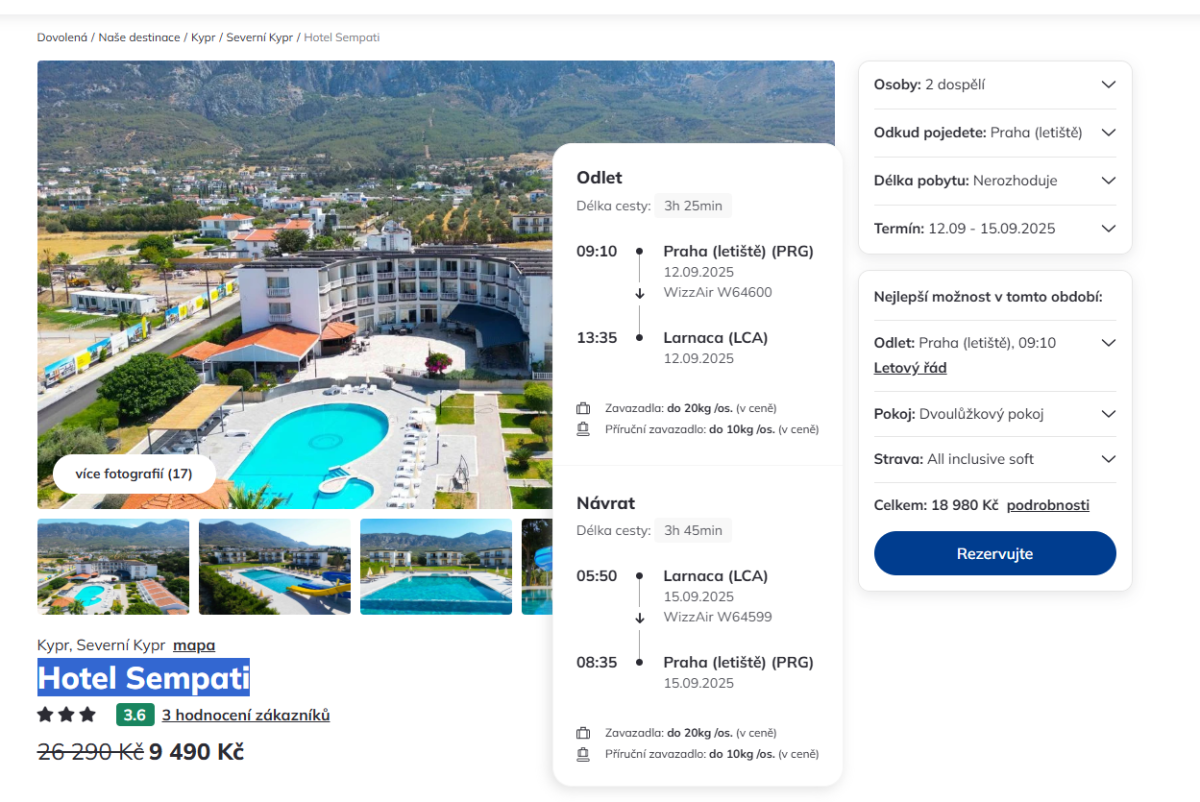Expand the Délka pobytu dropdown

pyautogui.click(x=1108, y=181)
